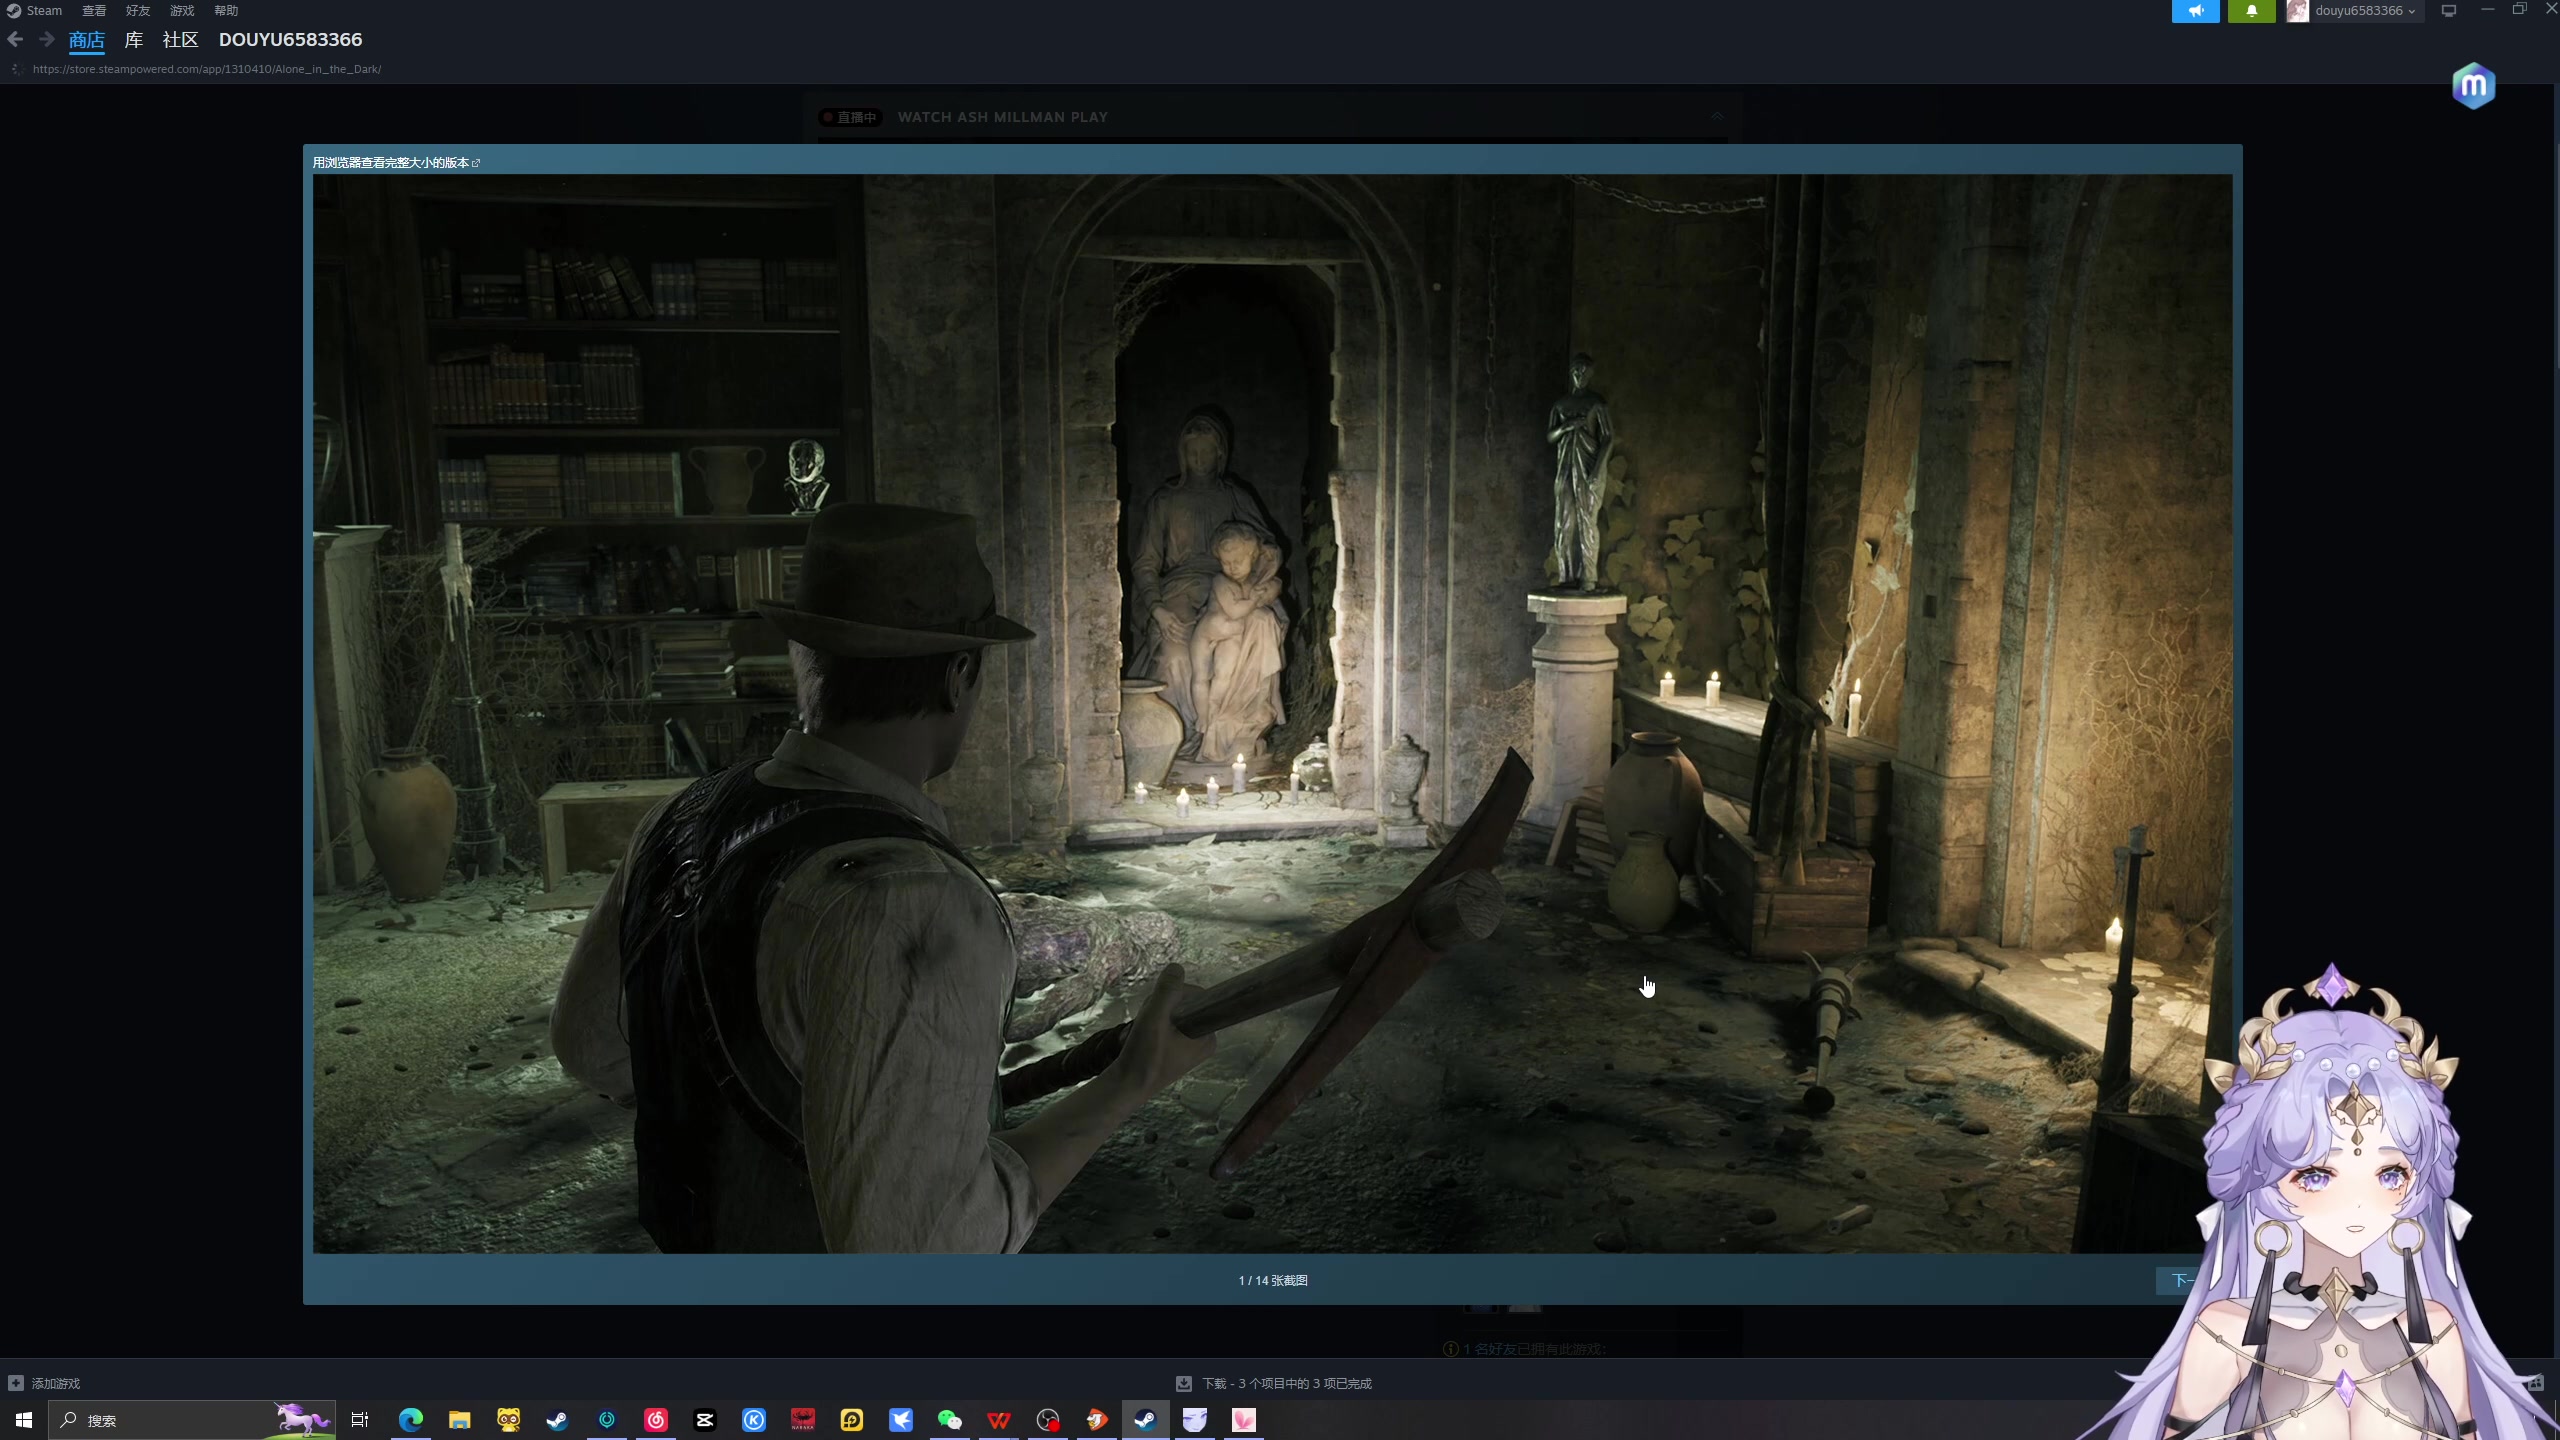Click the blue hexagon M overlay icon
This screenshot has height=1440, width=2560.
click(2473, 87)
